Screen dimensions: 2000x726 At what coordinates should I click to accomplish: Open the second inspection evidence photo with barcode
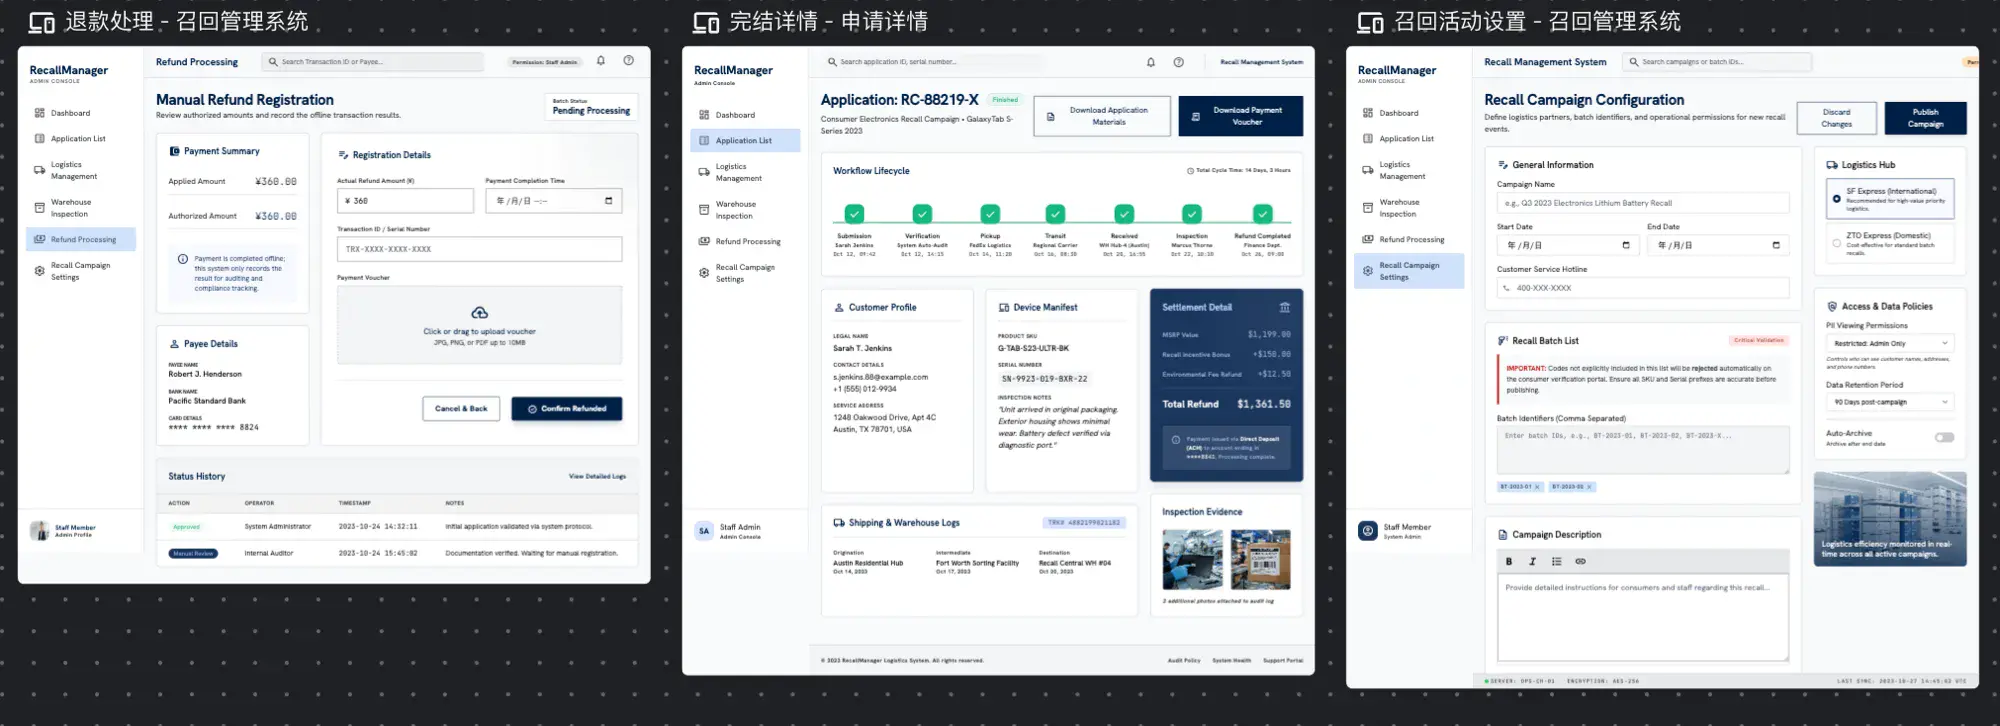pos(1260,560)
